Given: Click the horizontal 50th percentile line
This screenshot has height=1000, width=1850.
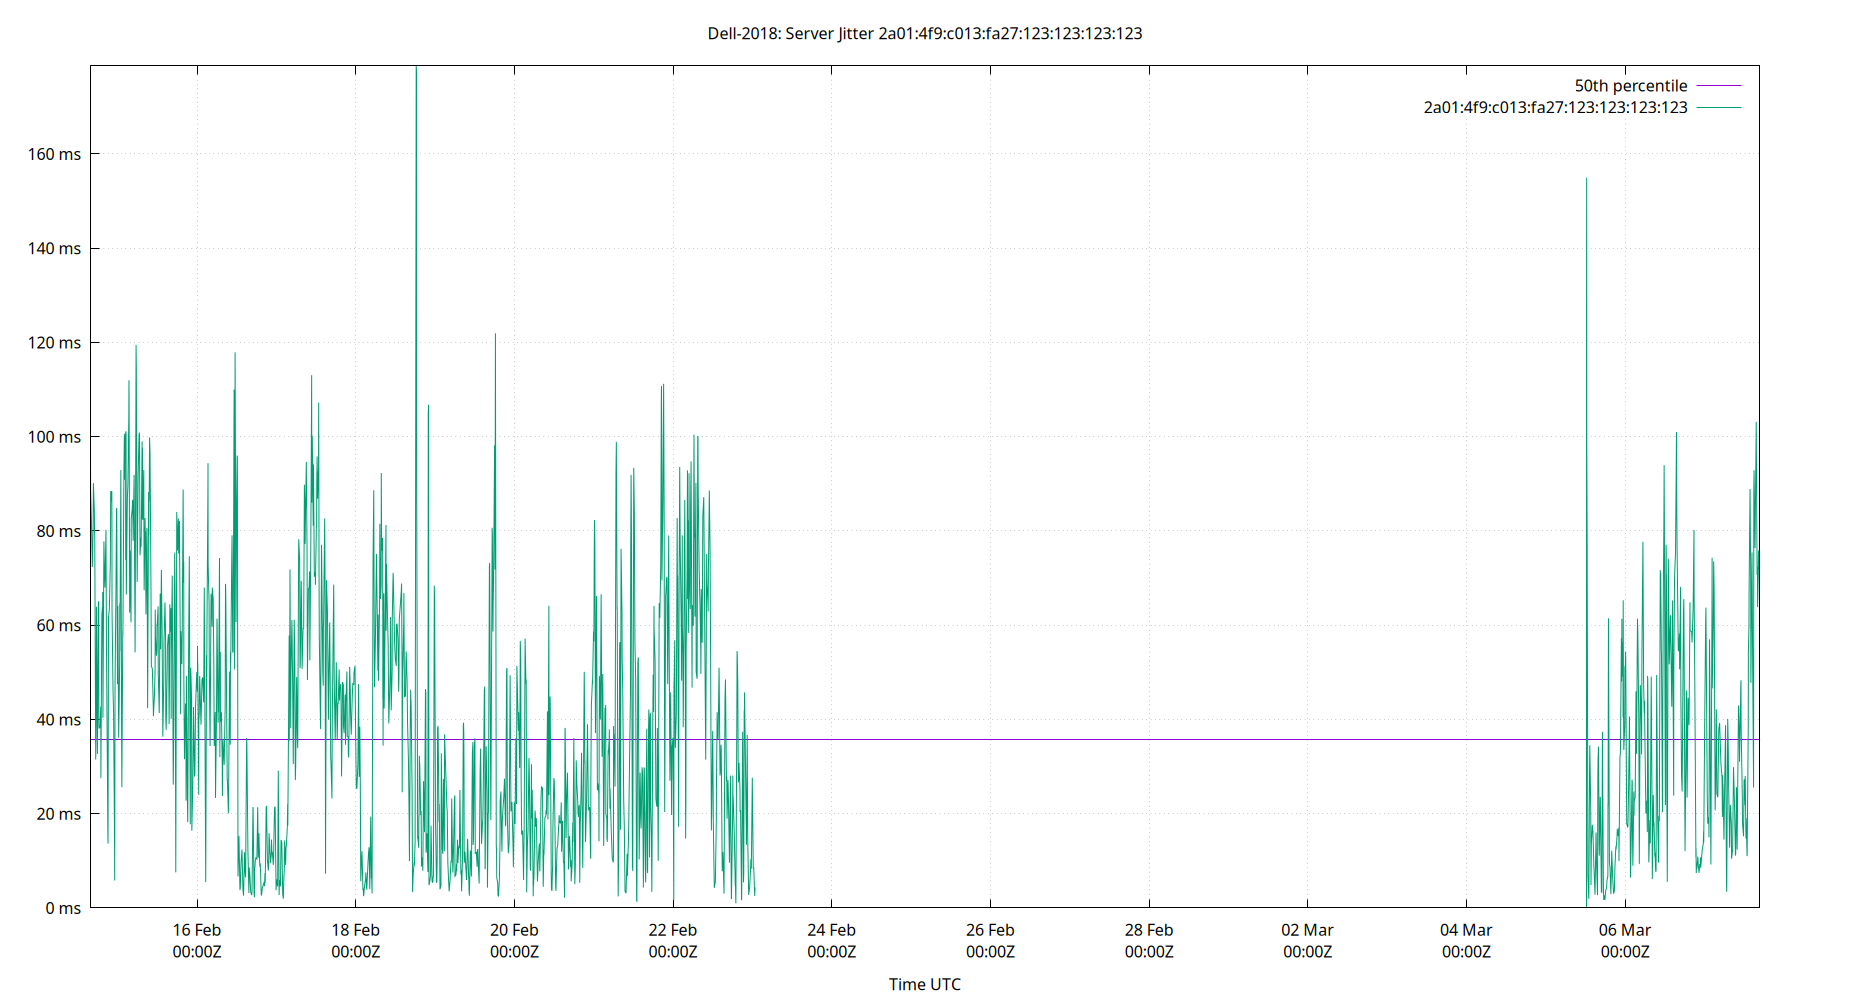Looking at the screenshot, I should pos(1100,737).
